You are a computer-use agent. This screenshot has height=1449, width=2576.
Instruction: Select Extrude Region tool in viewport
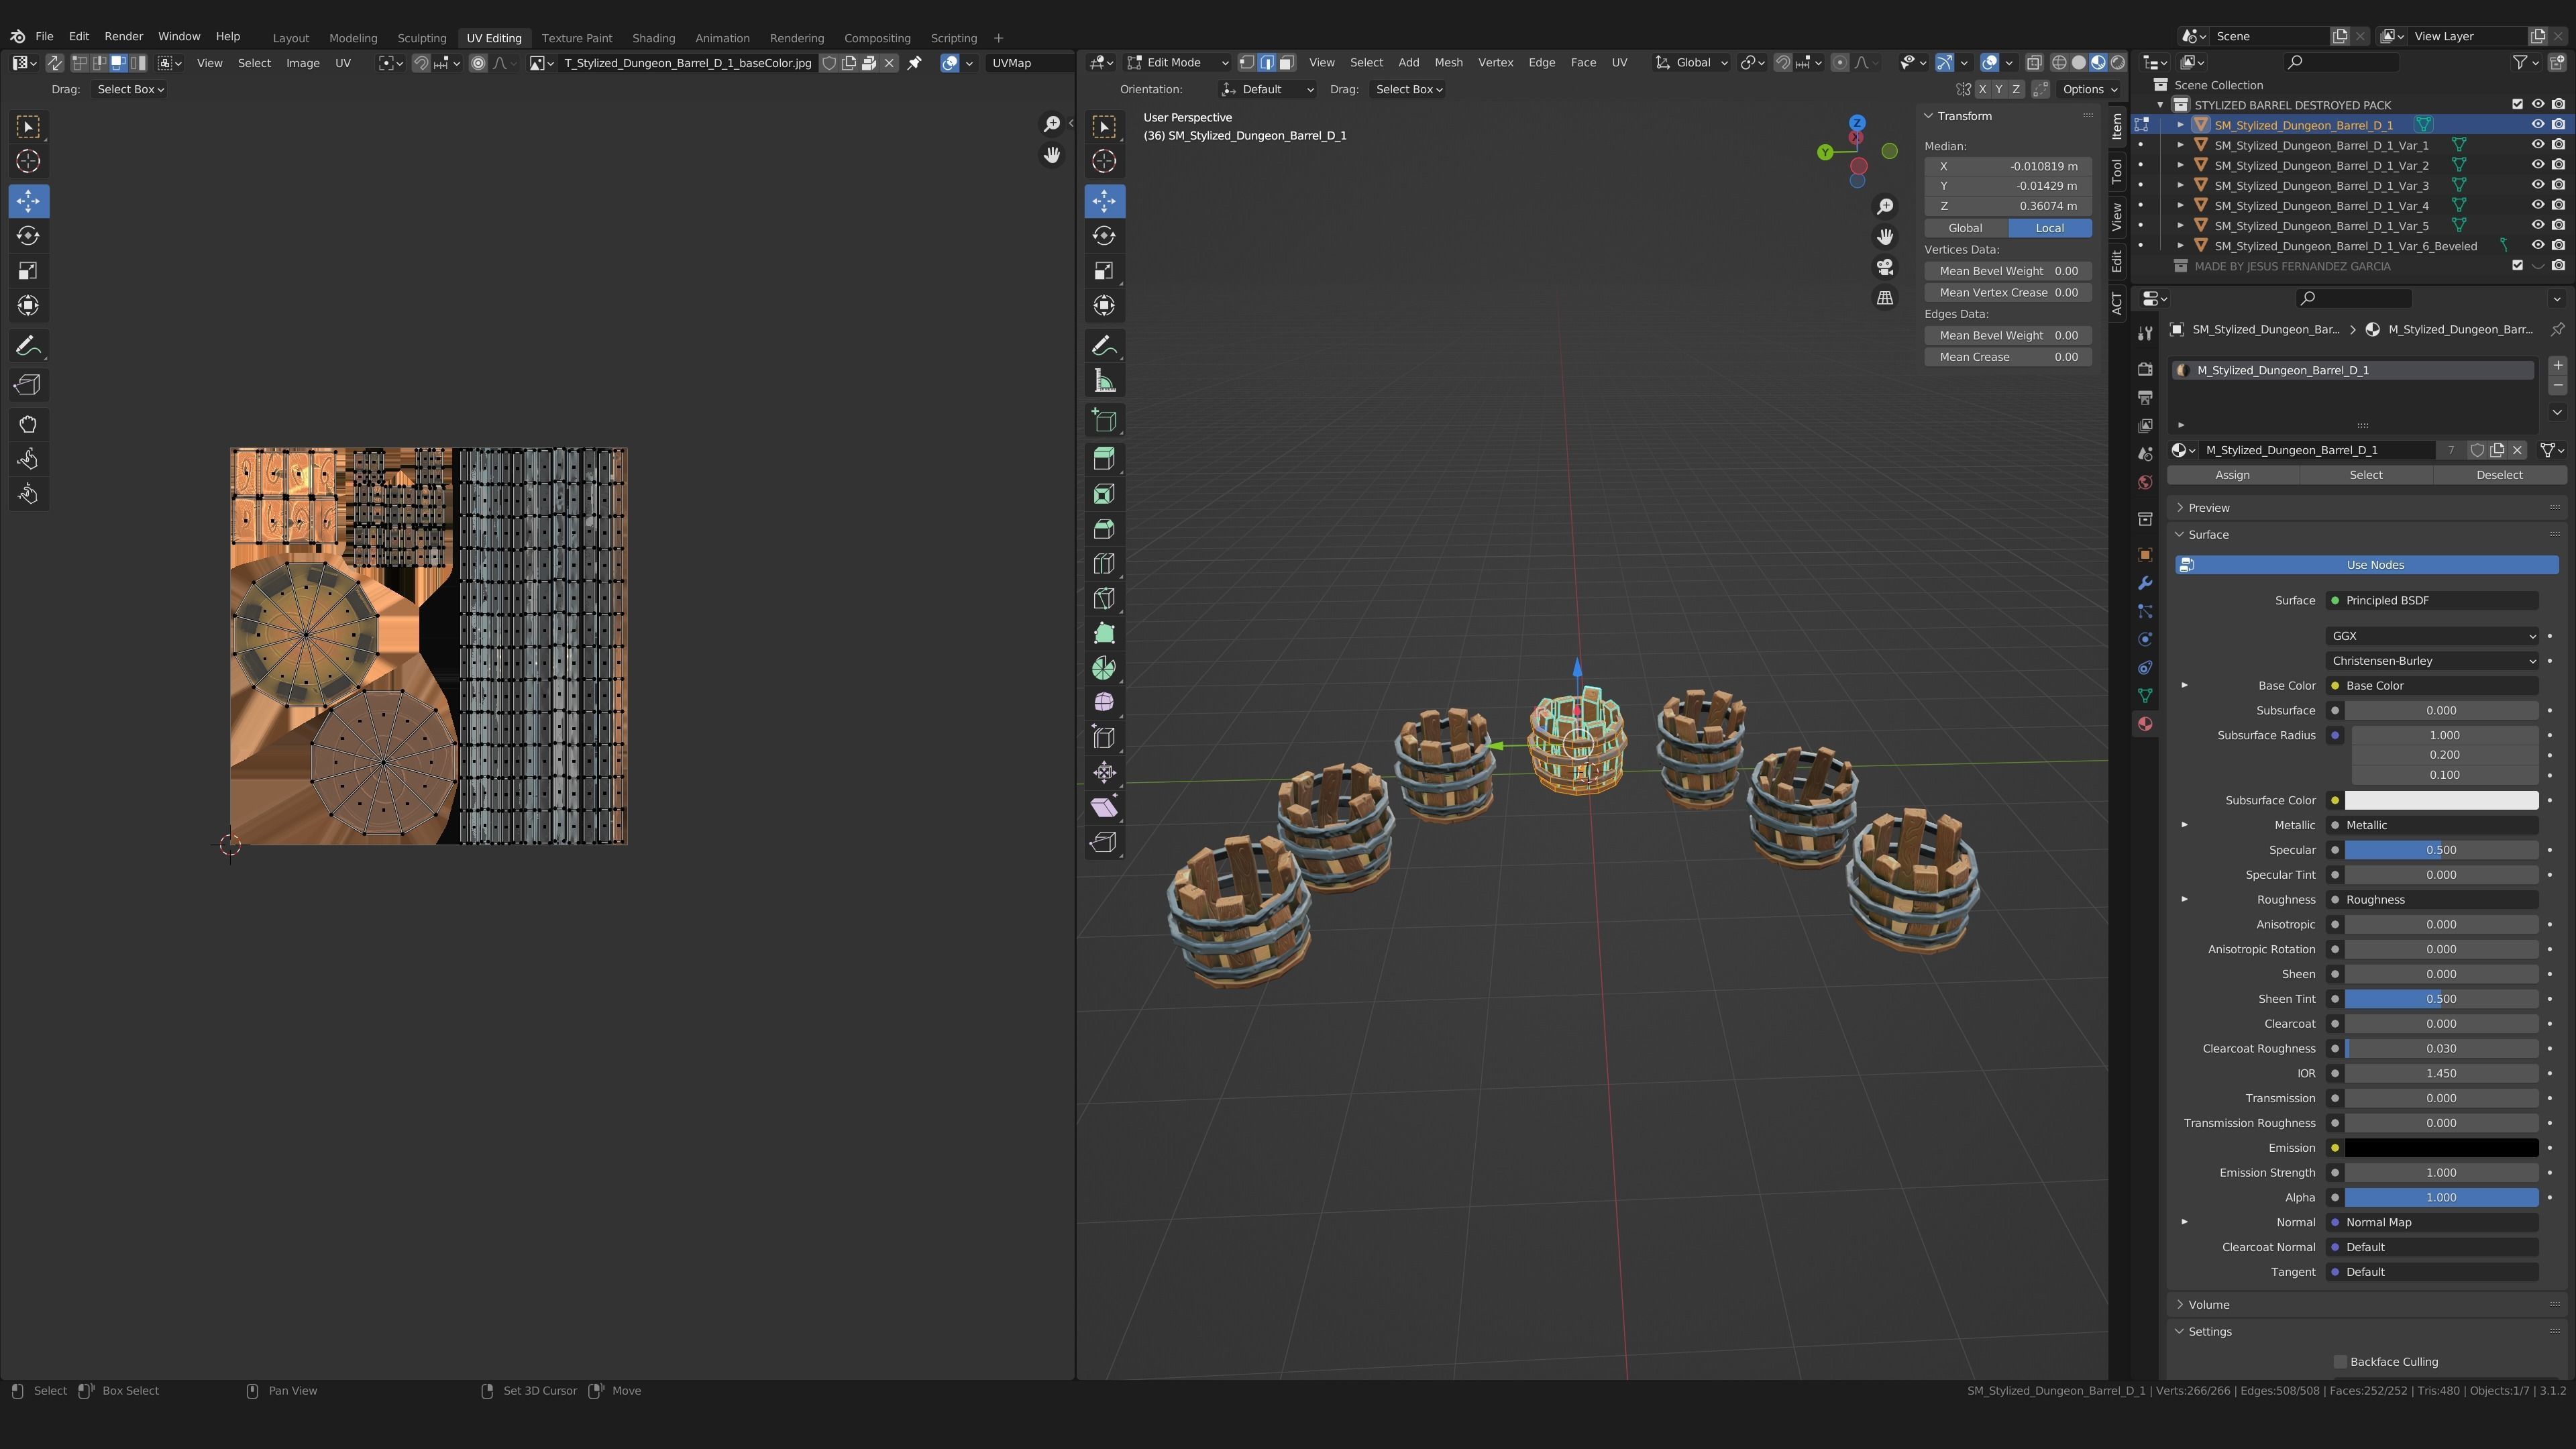(1104, 459)
